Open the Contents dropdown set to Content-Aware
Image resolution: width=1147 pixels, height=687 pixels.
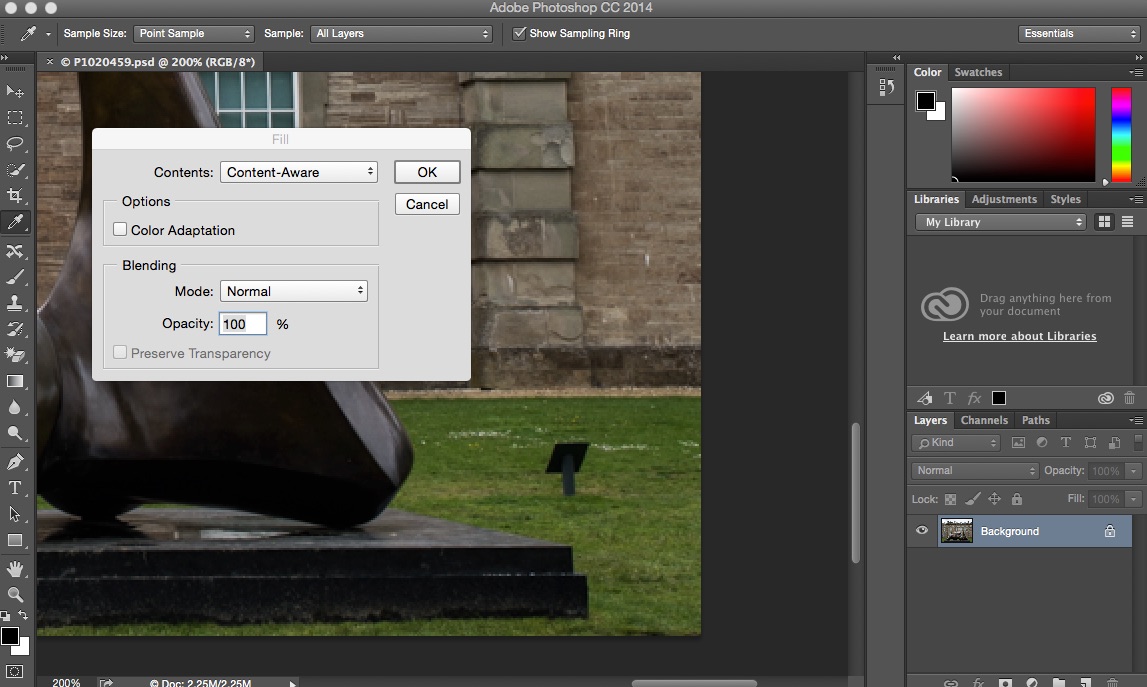click(299, 172)
